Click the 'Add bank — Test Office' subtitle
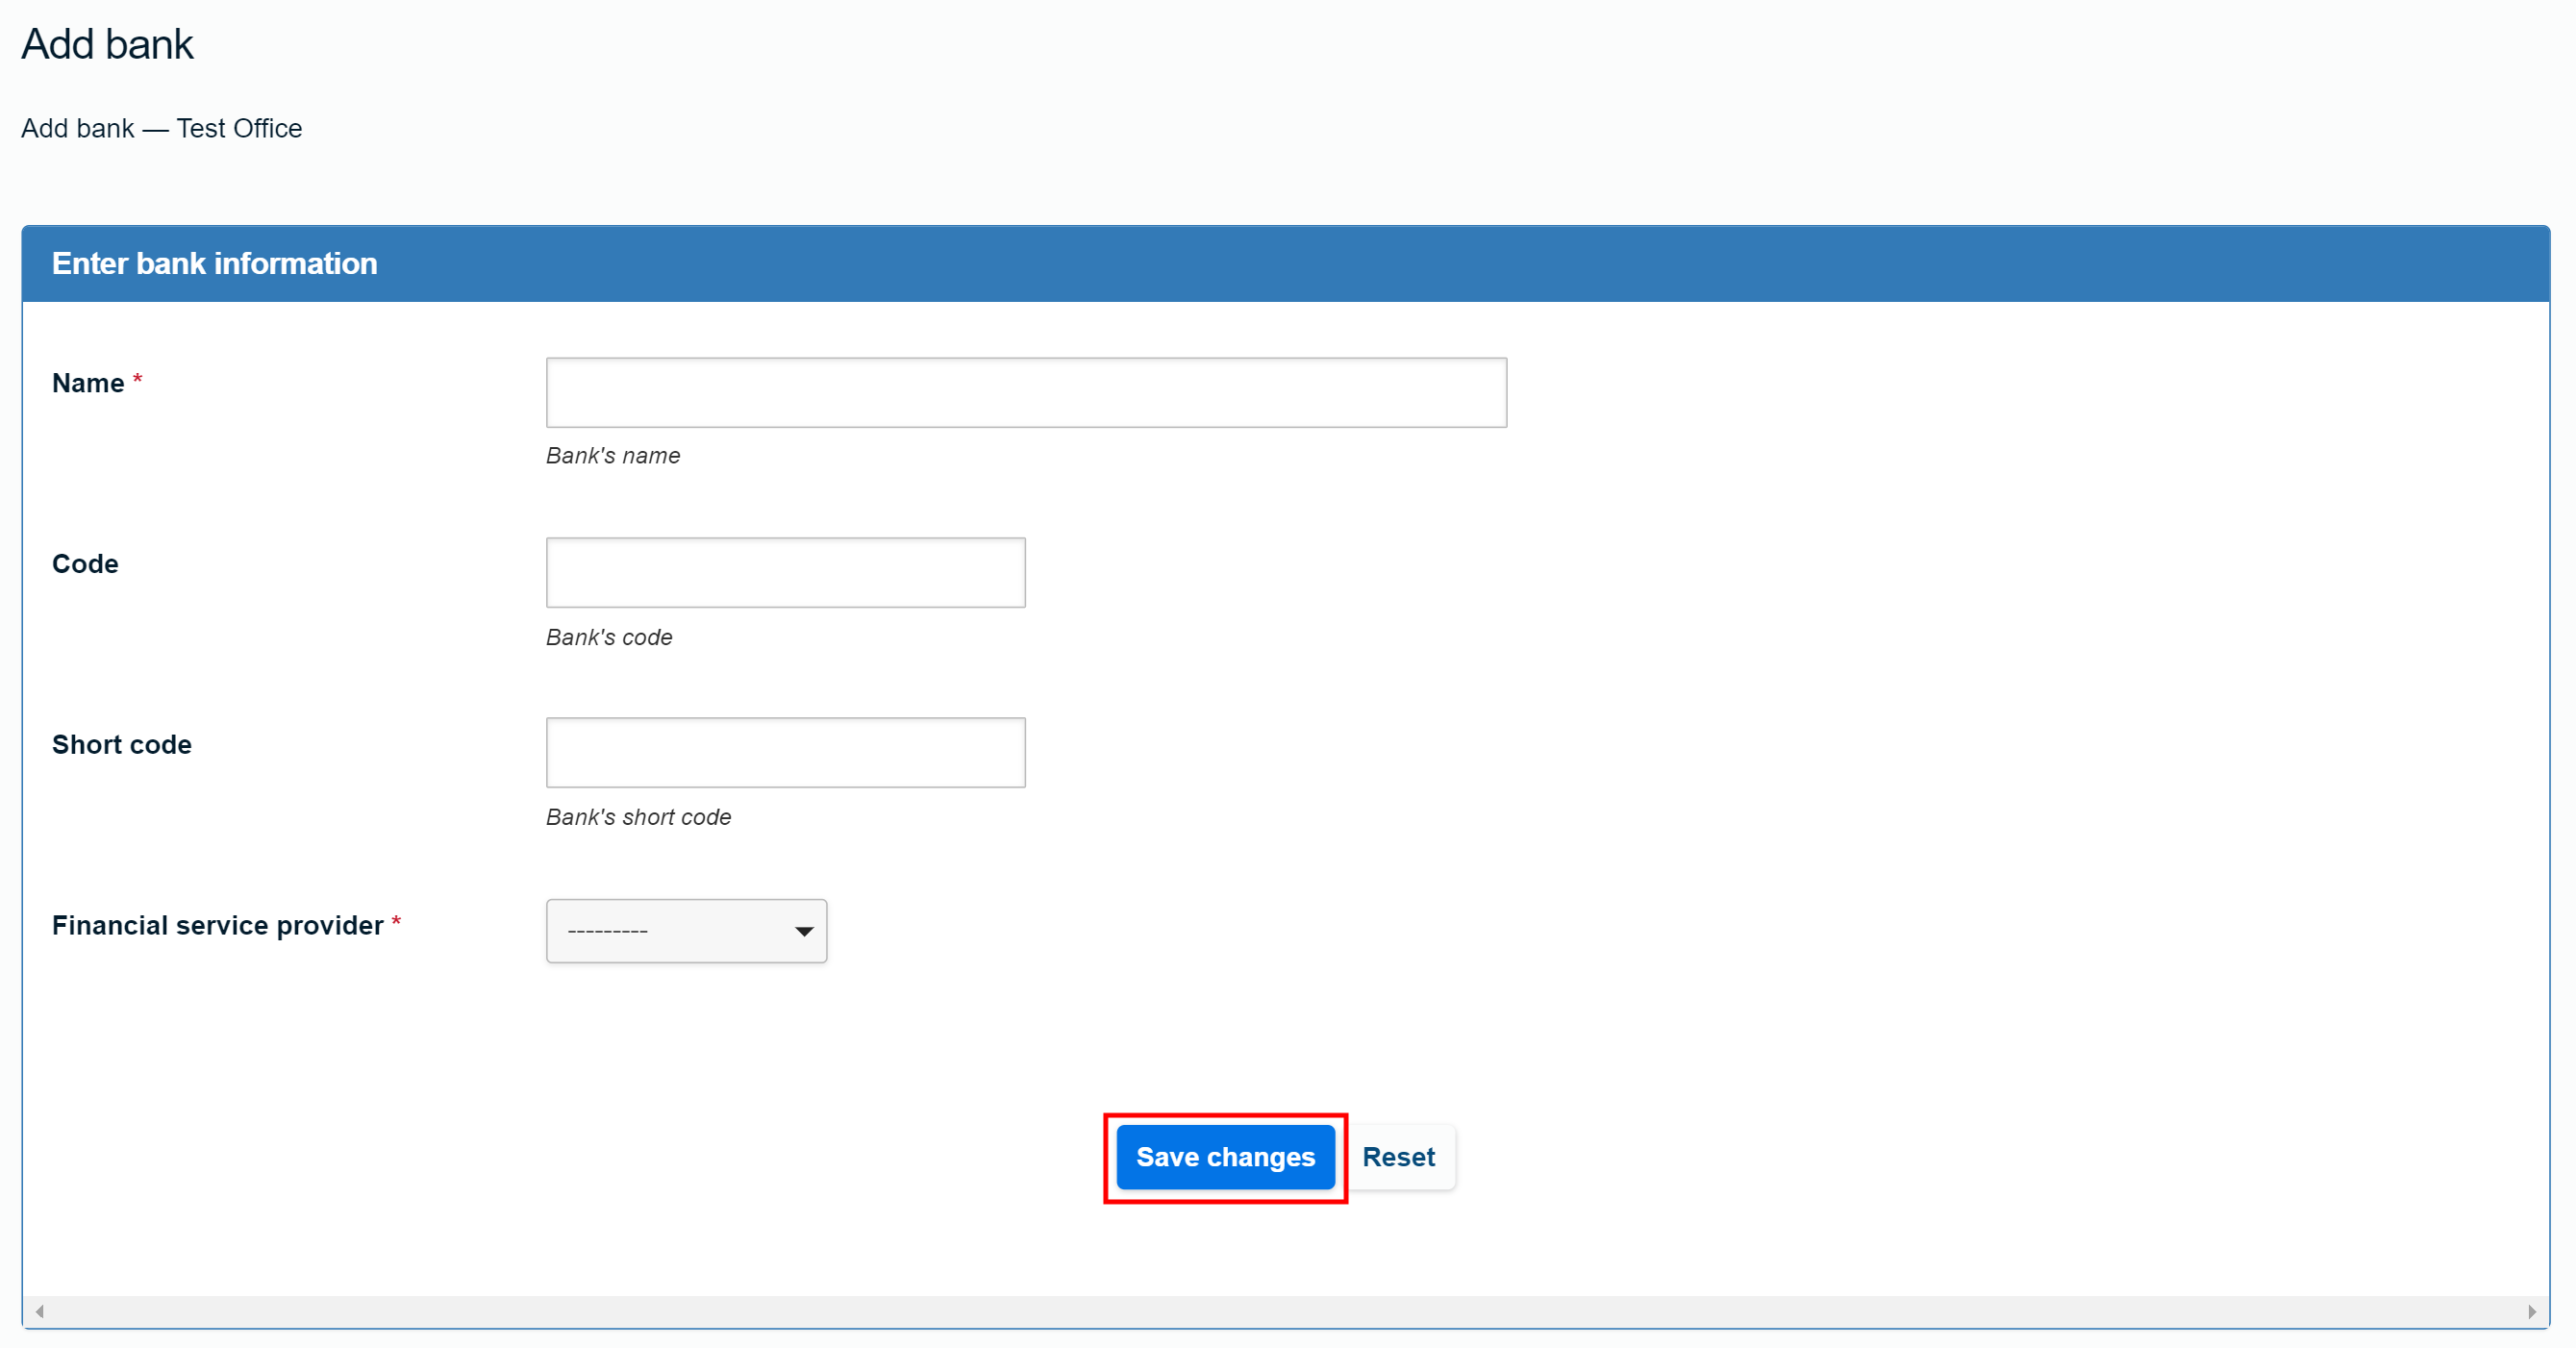Viewport: 2576px width, 1348px height. click(161, 128)
